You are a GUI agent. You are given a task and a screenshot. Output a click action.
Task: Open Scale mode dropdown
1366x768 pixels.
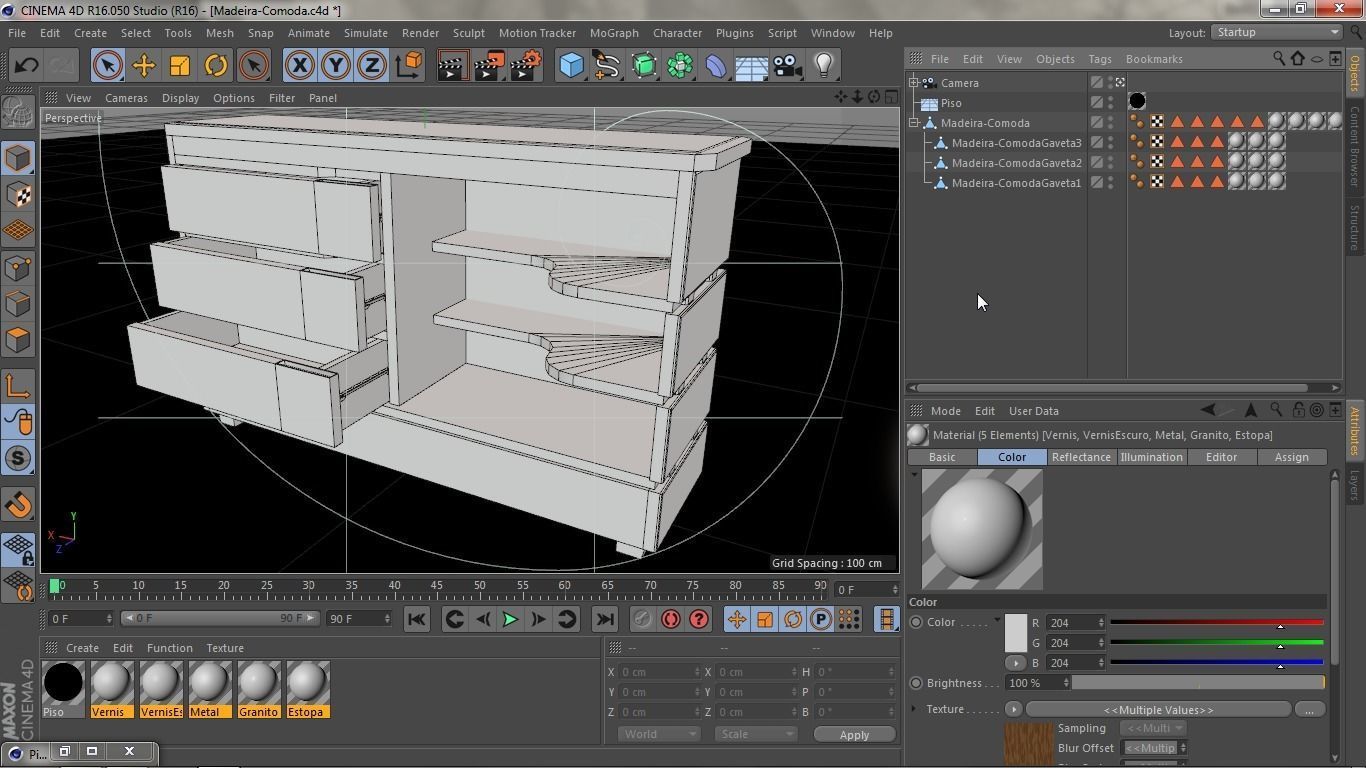tap(754, 734)
